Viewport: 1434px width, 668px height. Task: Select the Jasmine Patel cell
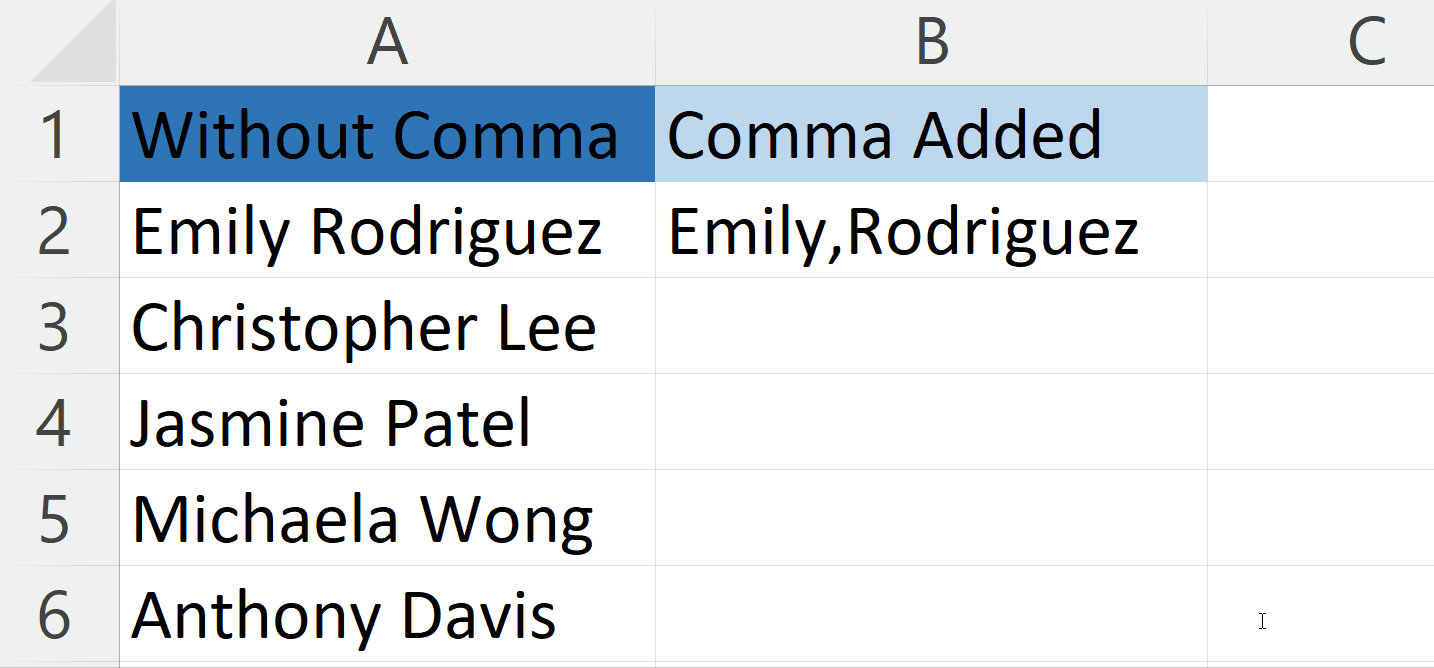tap(387, 422)
